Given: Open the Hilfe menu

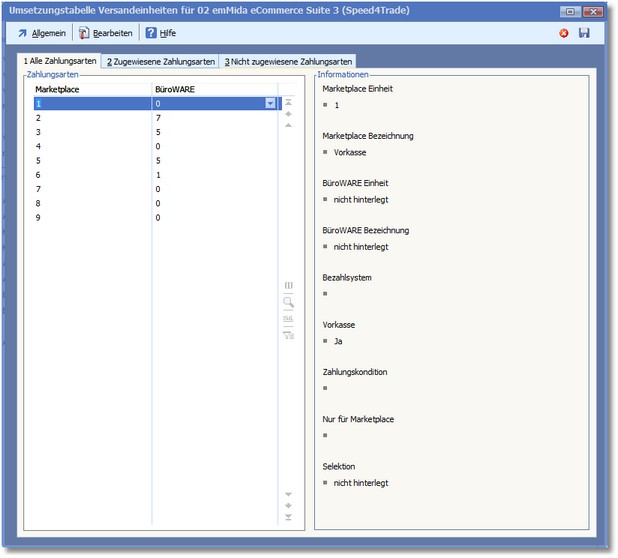Looking at the screenshot, I should point(160,33).
